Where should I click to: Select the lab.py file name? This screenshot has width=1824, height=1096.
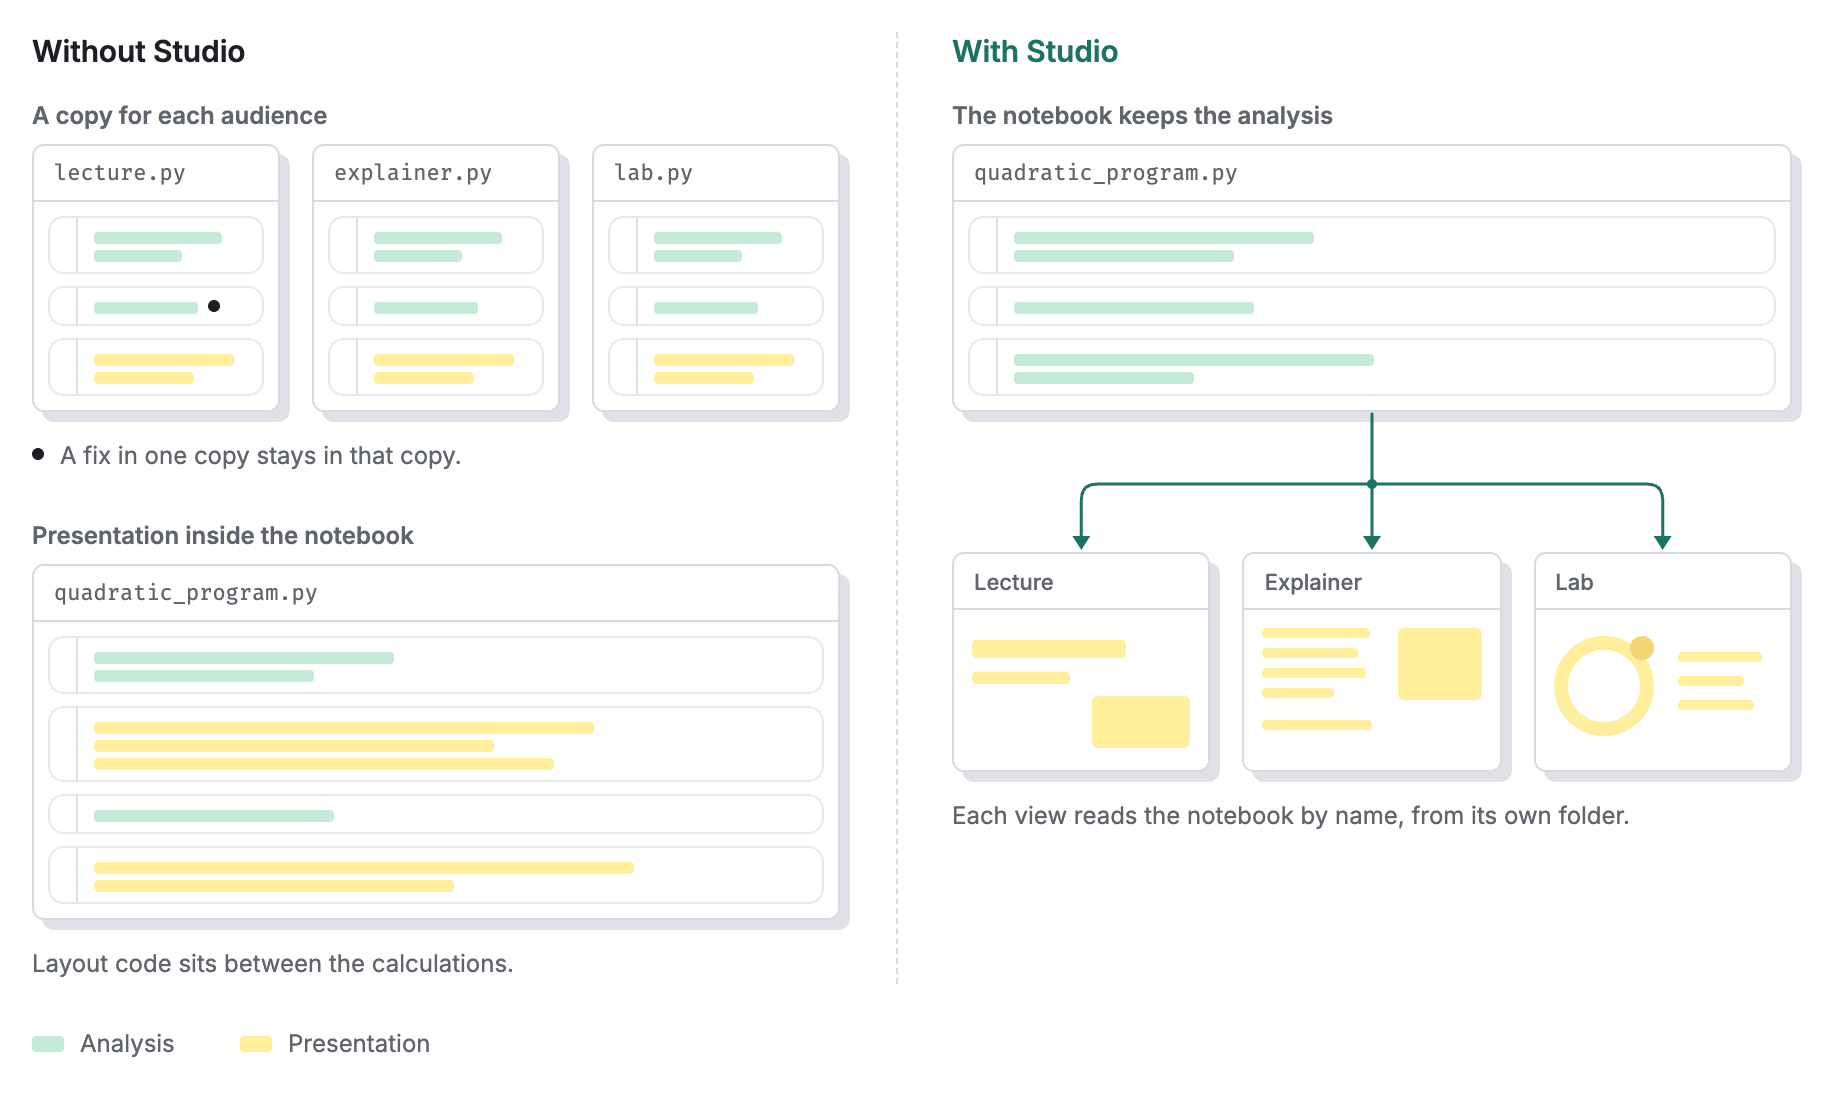[653, 173]
